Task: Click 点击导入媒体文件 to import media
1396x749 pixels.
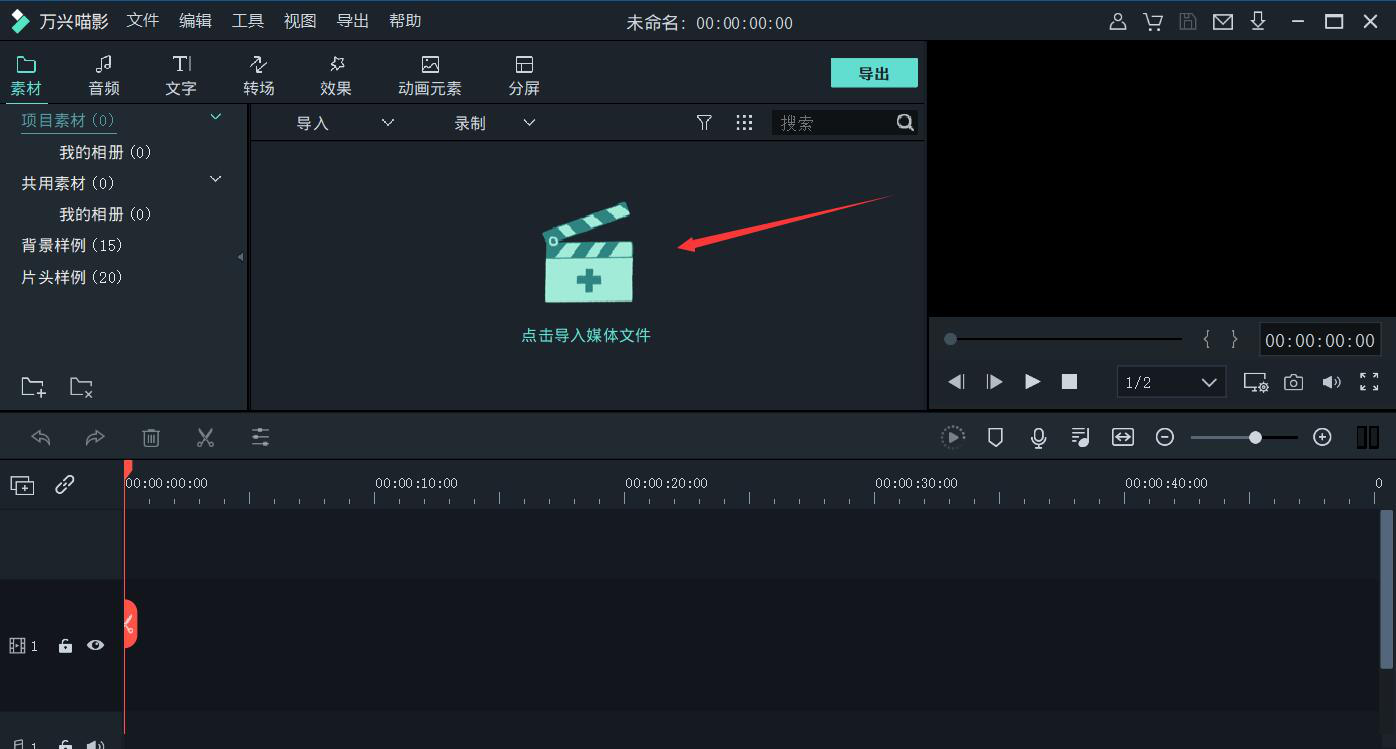Action: coord(586,336)
